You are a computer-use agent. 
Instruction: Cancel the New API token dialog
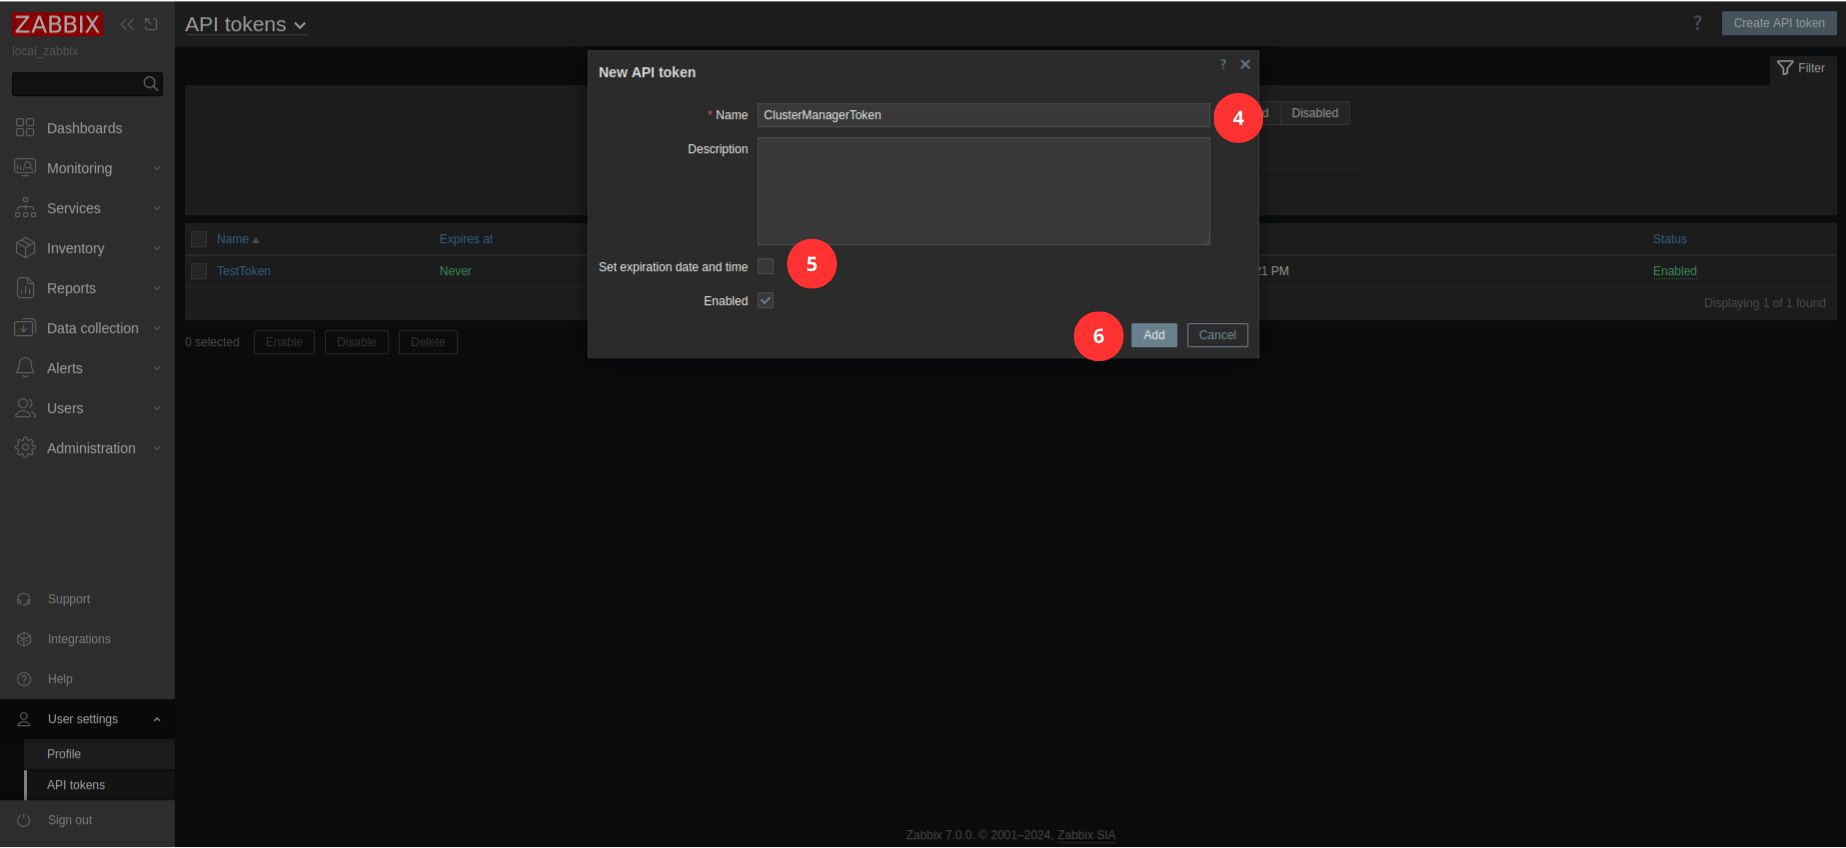[1217, 335]
